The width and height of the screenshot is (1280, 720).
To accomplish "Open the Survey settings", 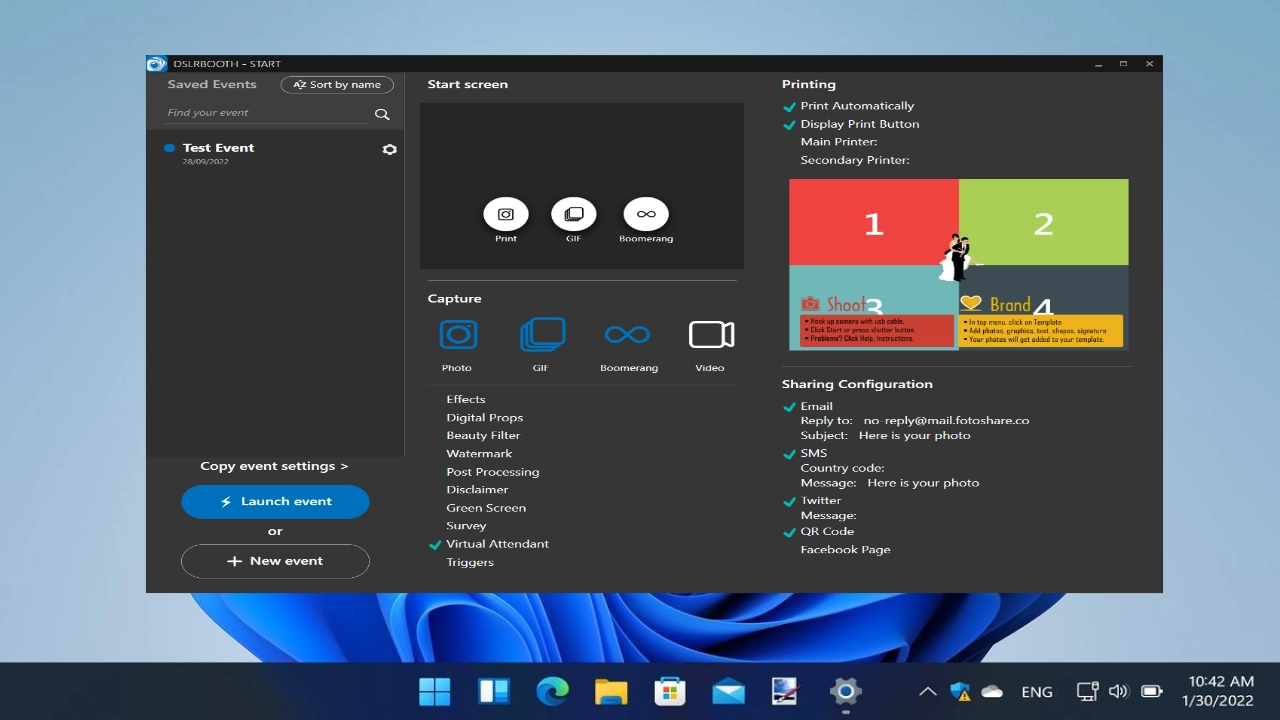I will (x=466, y=526).
